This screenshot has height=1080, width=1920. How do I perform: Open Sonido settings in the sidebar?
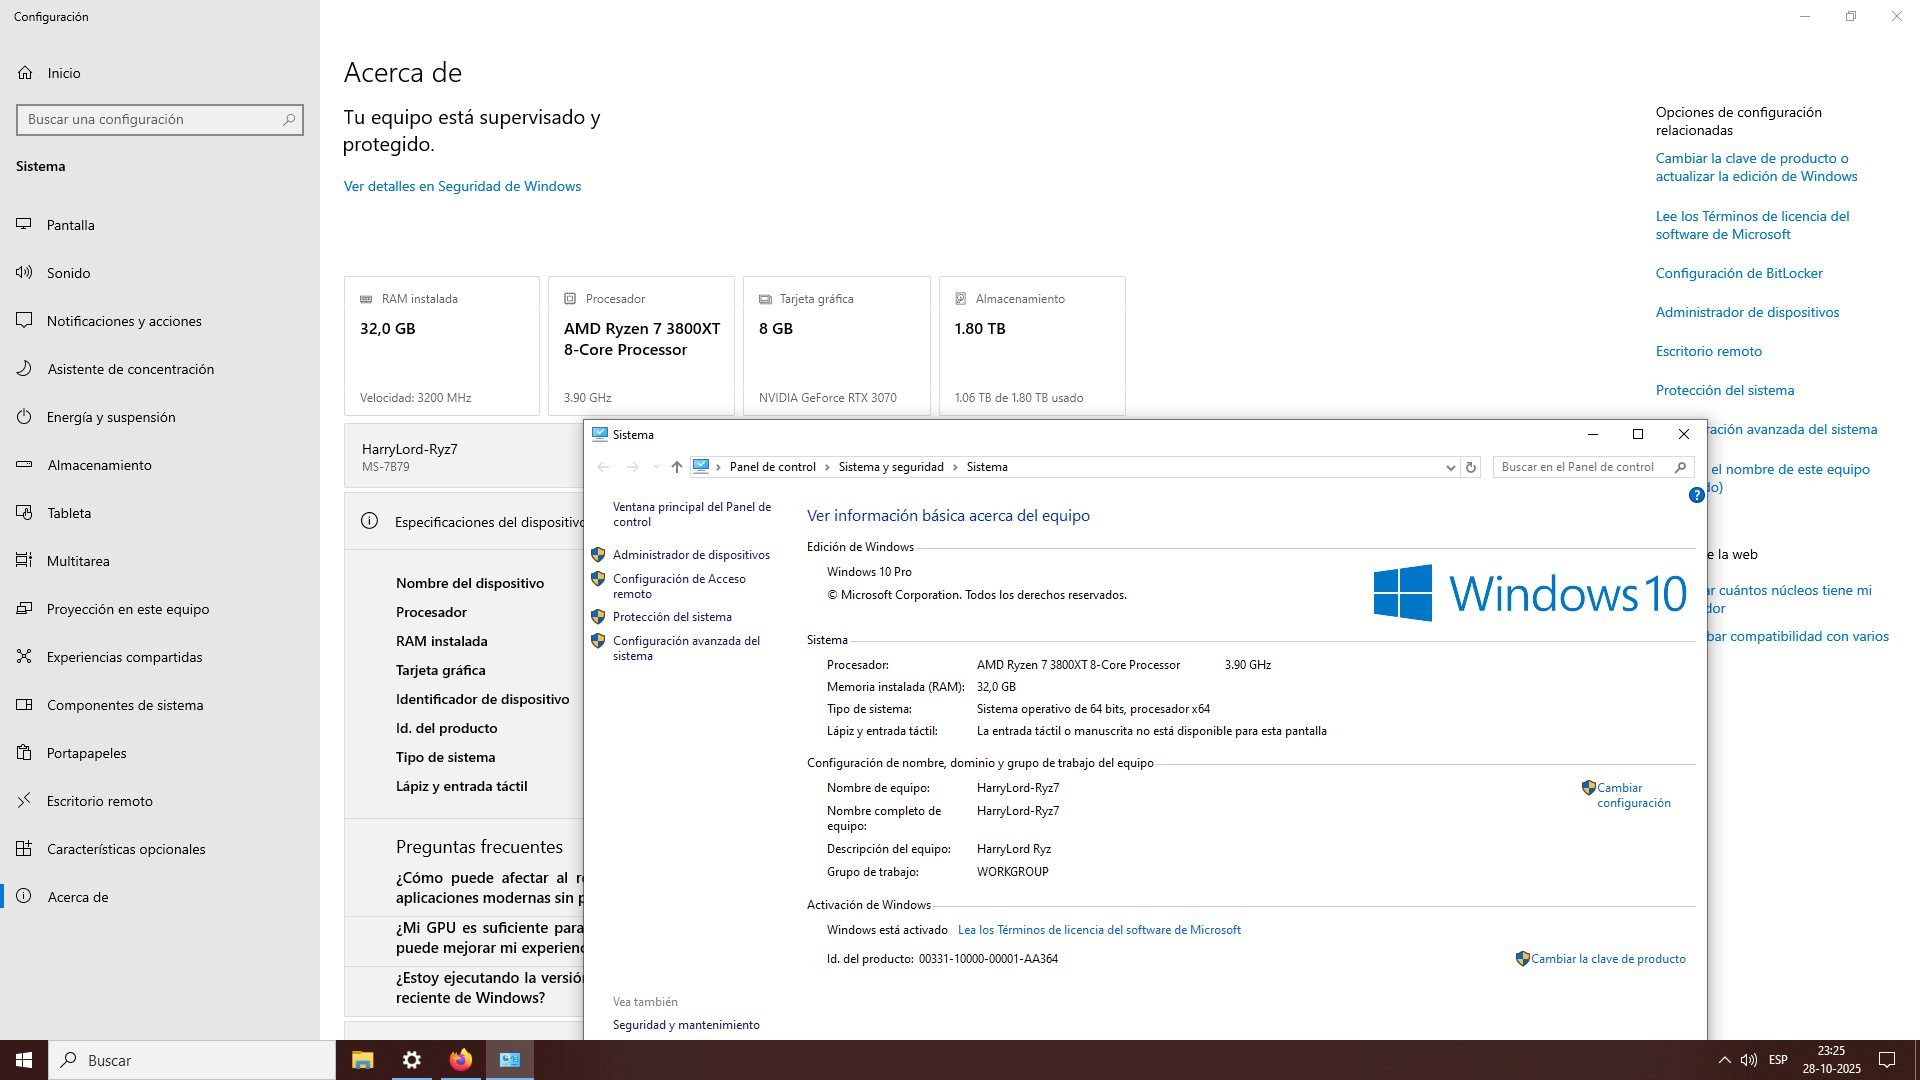coord(68,273)
